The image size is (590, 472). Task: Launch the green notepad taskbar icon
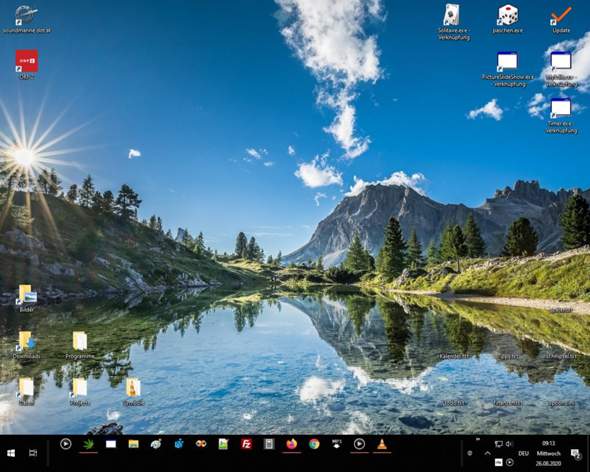tap(224, 445)
